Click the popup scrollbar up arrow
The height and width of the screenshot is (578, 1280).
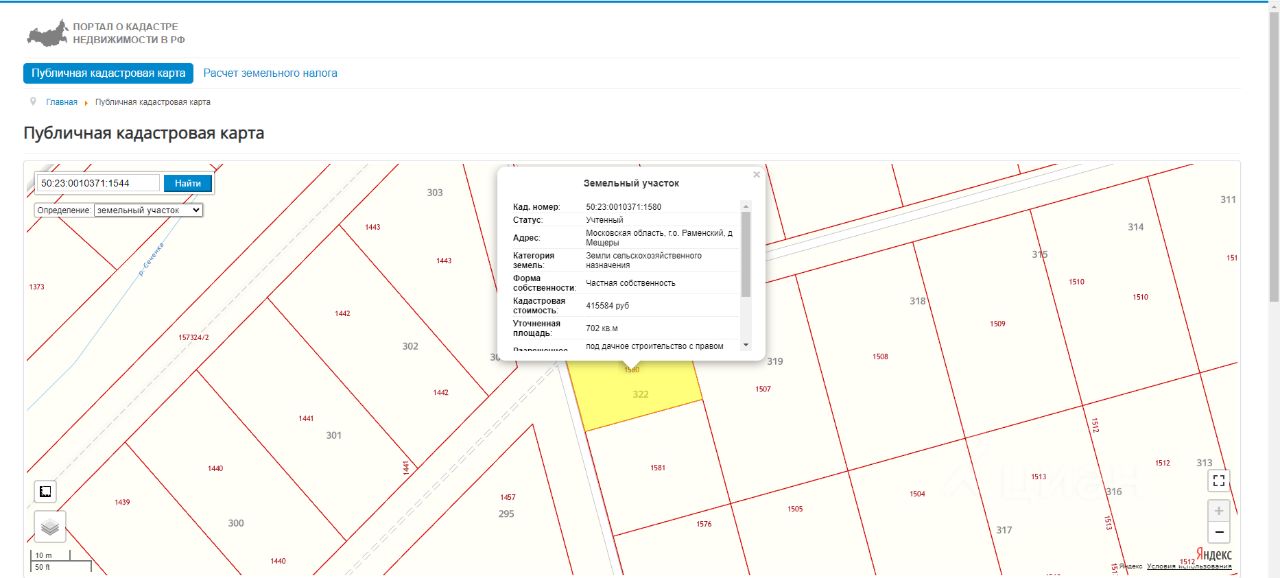coord(745,206)
